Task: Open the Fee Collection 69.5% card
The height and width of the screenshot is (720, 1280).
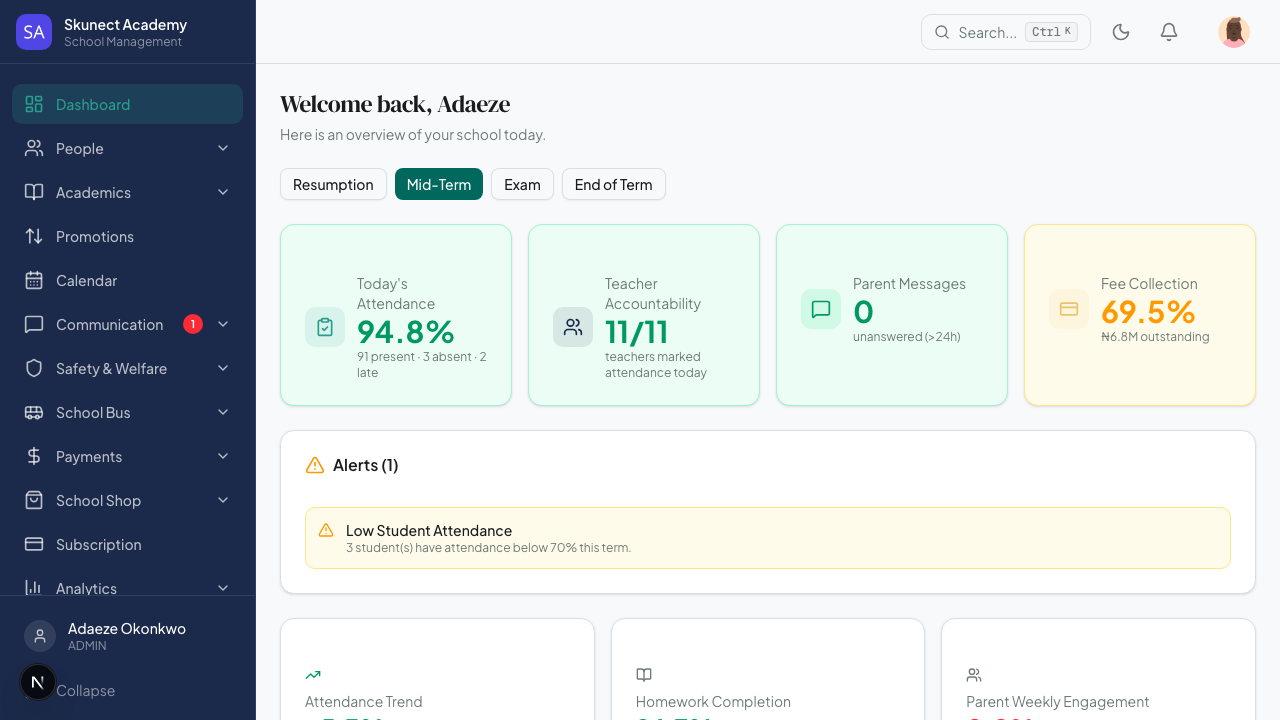Action: (x=1140, y=315)
